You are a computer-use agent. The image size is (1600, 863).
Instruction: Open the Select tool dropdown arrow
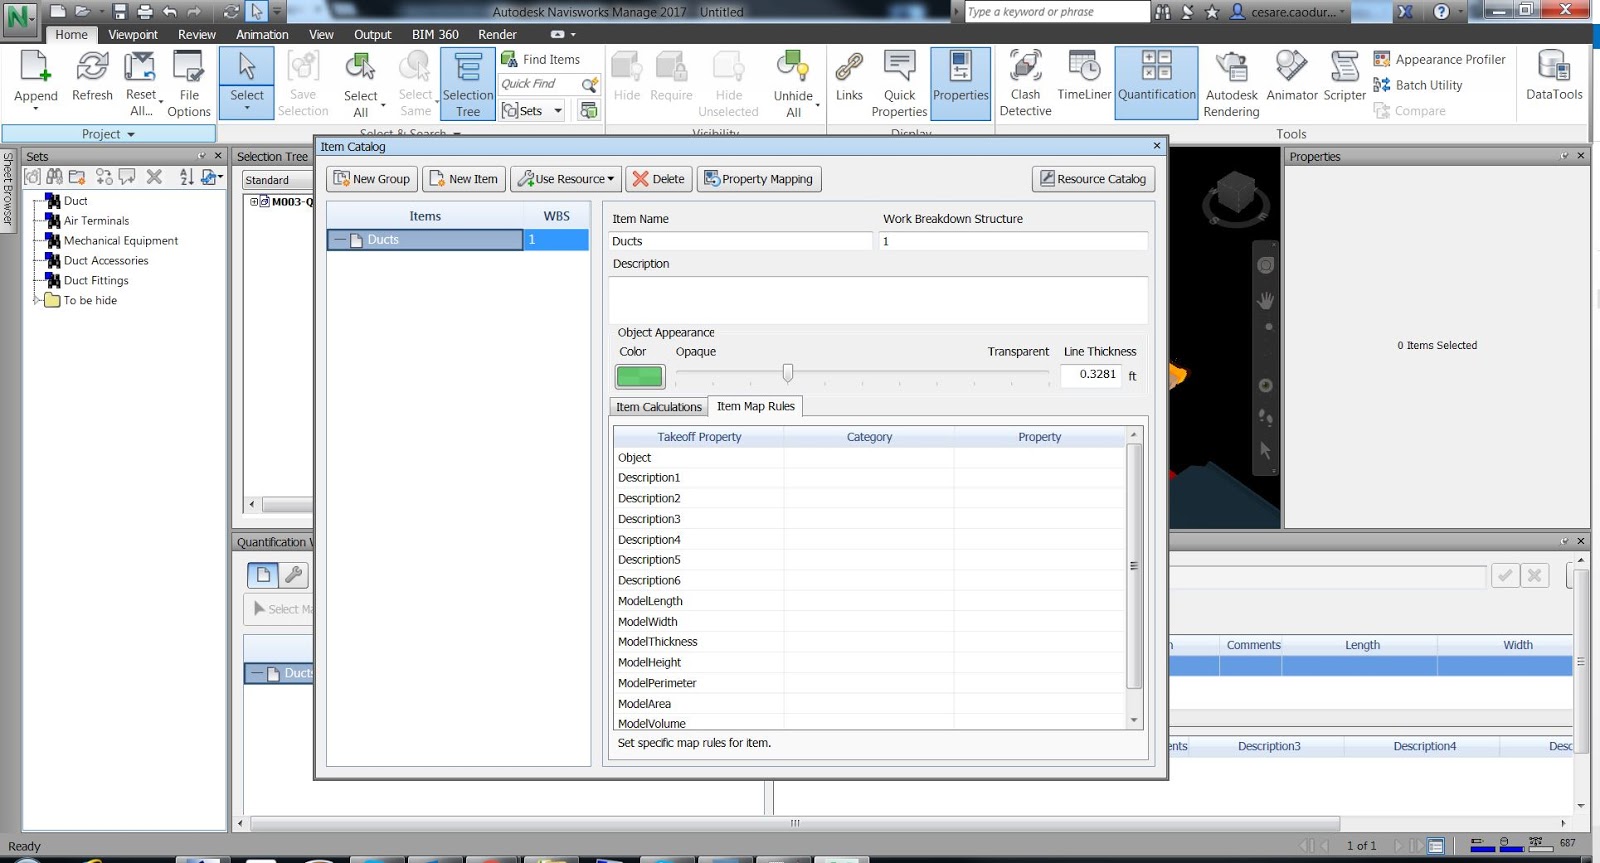coord(246,108)
